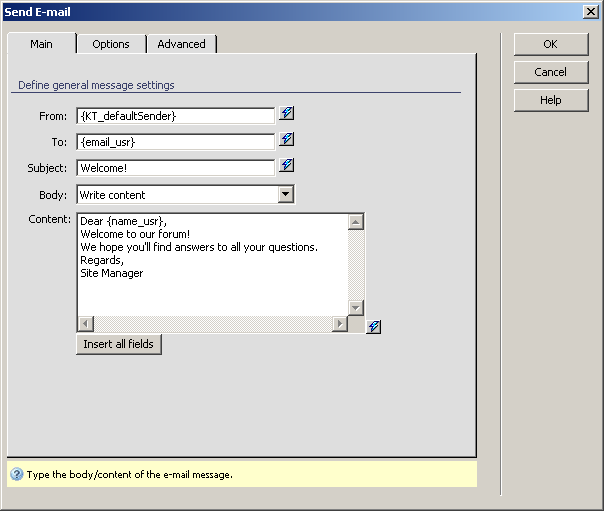Viewport: 604px width, 511px height.
Task: Go to the Advanced tab
Action: click(181, 44)
